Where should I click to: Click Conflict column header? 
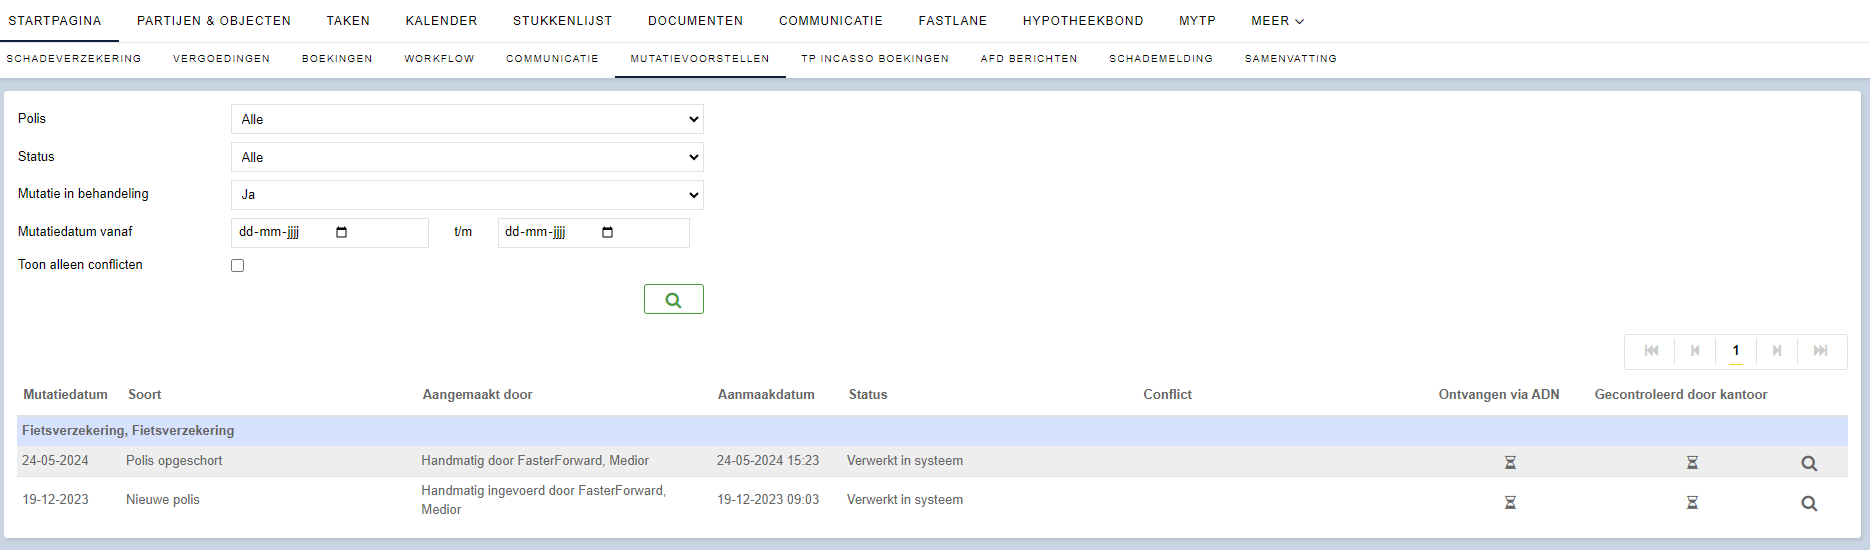coord(1167,395)
